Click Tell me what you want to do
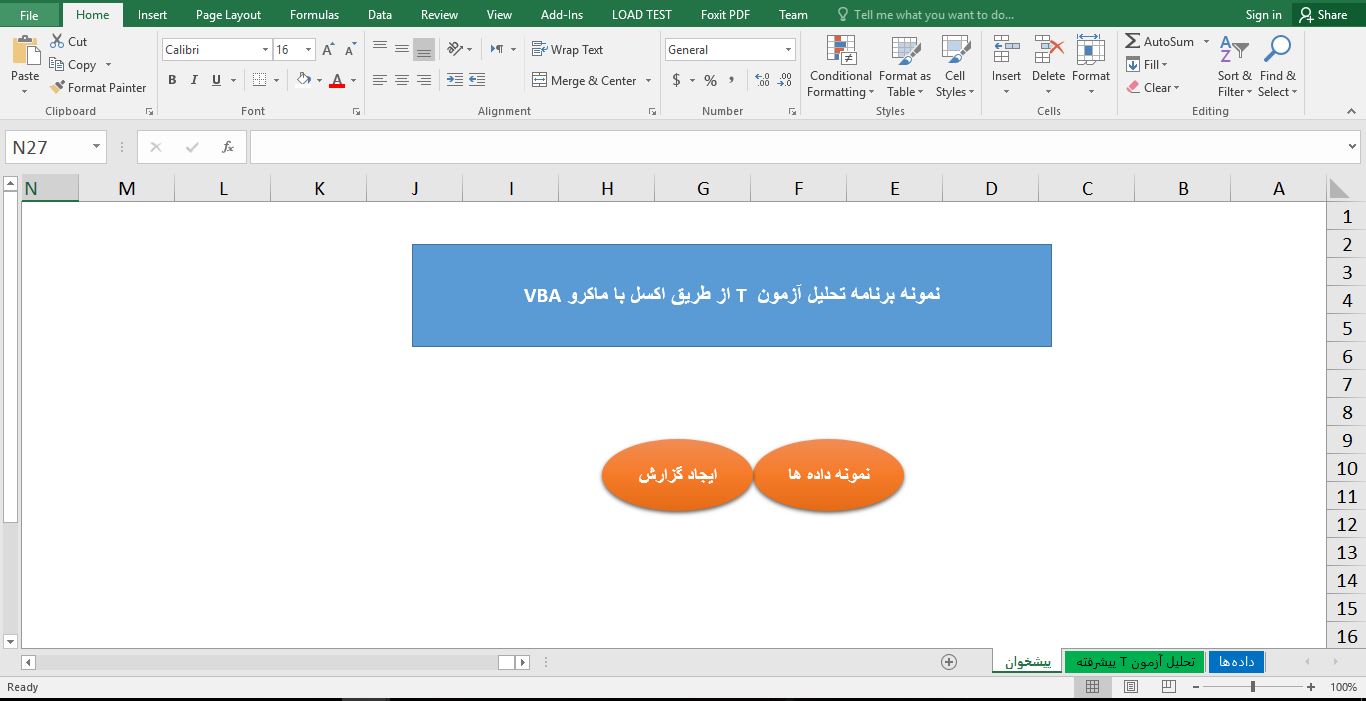This screenshot has height=701, width=1366. click(x=925, y=15)
